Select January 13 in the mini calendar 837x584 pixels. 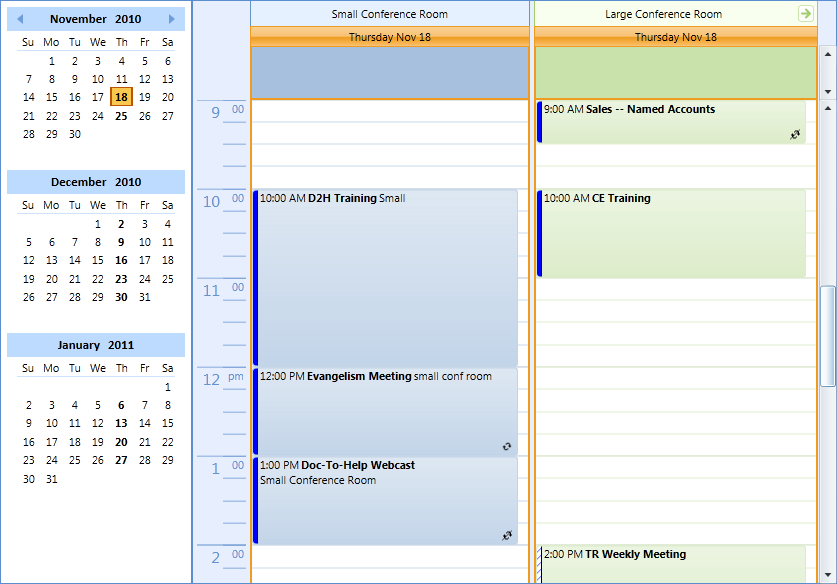(x=121, y=423)
